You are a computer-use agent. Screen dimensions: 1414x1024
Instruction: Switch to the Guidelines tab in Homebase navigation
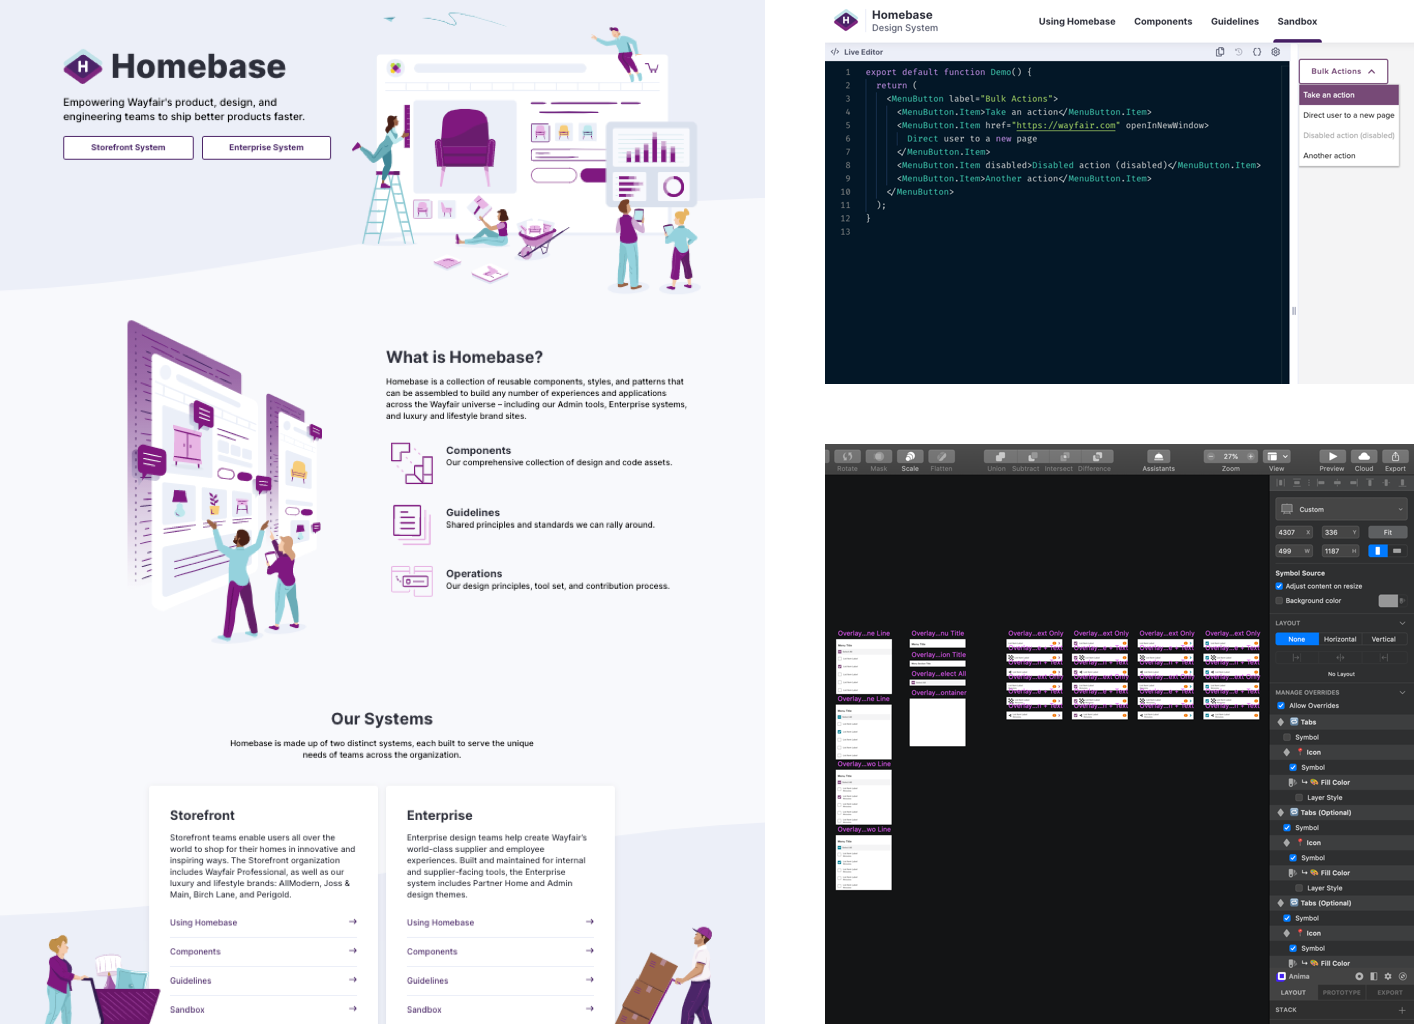pos(1234,21)
